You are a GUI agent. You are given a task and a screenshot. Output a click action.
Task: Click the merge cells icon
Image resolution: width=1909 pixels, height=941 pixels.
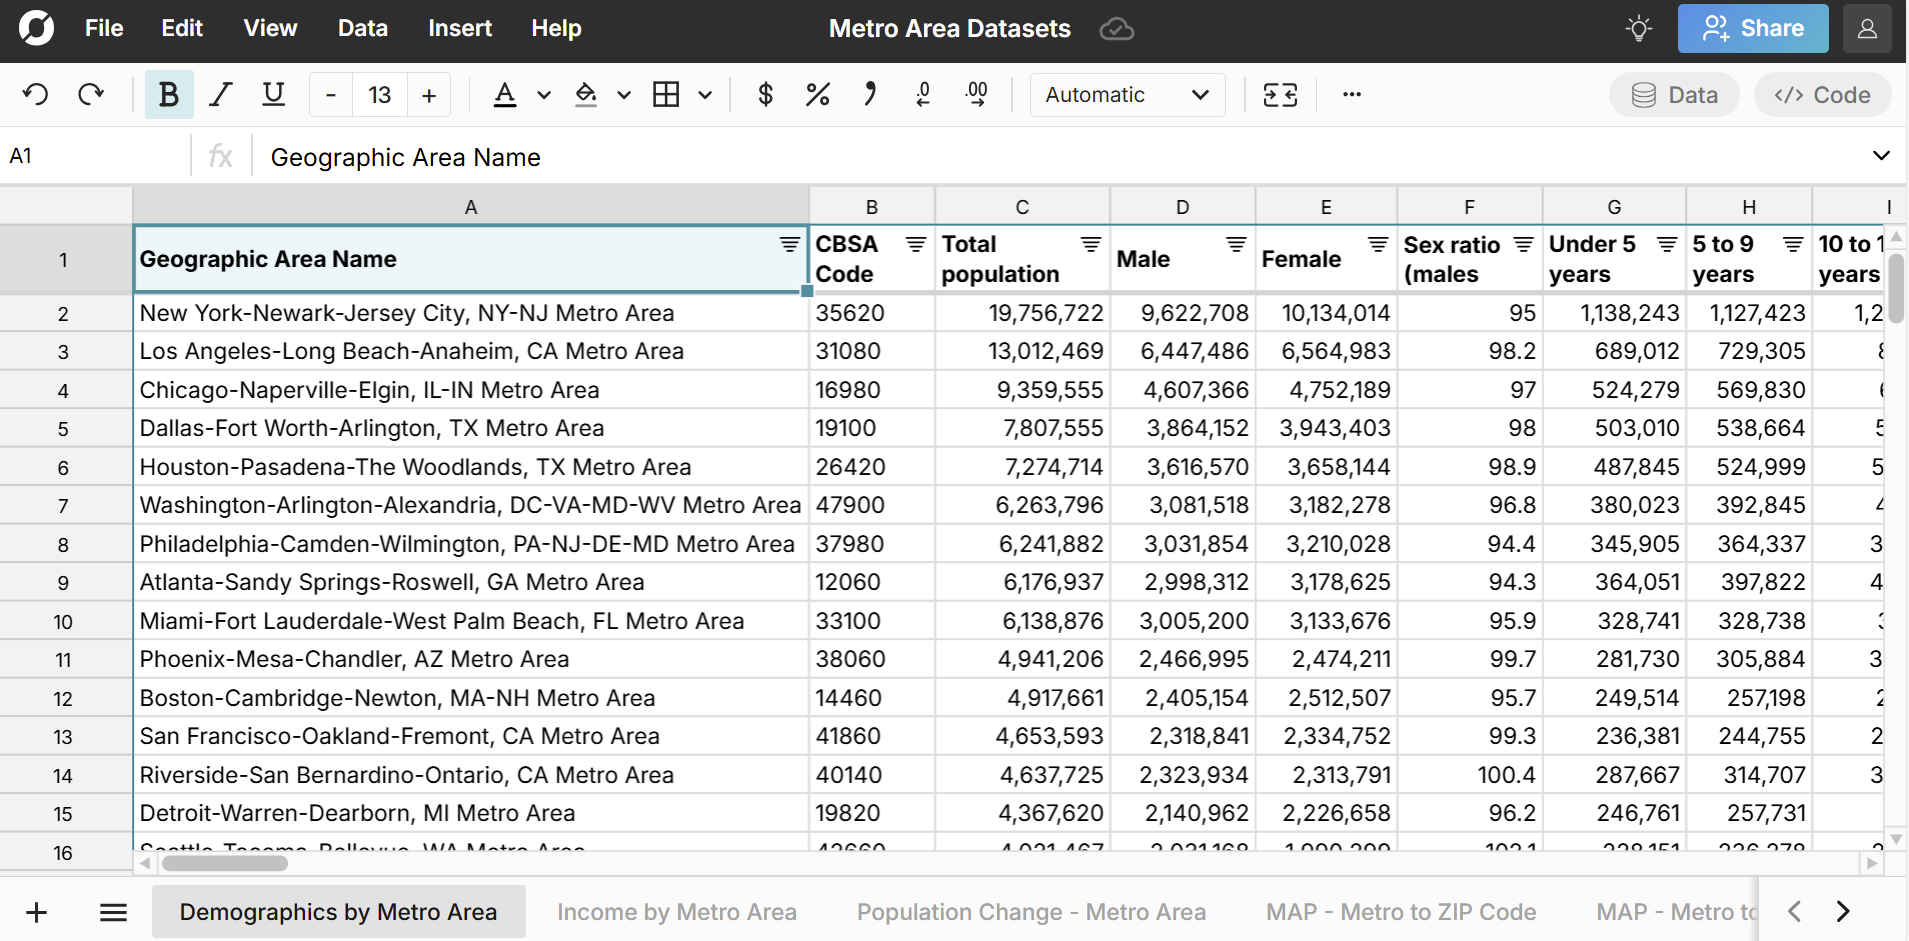[1280, 95]
